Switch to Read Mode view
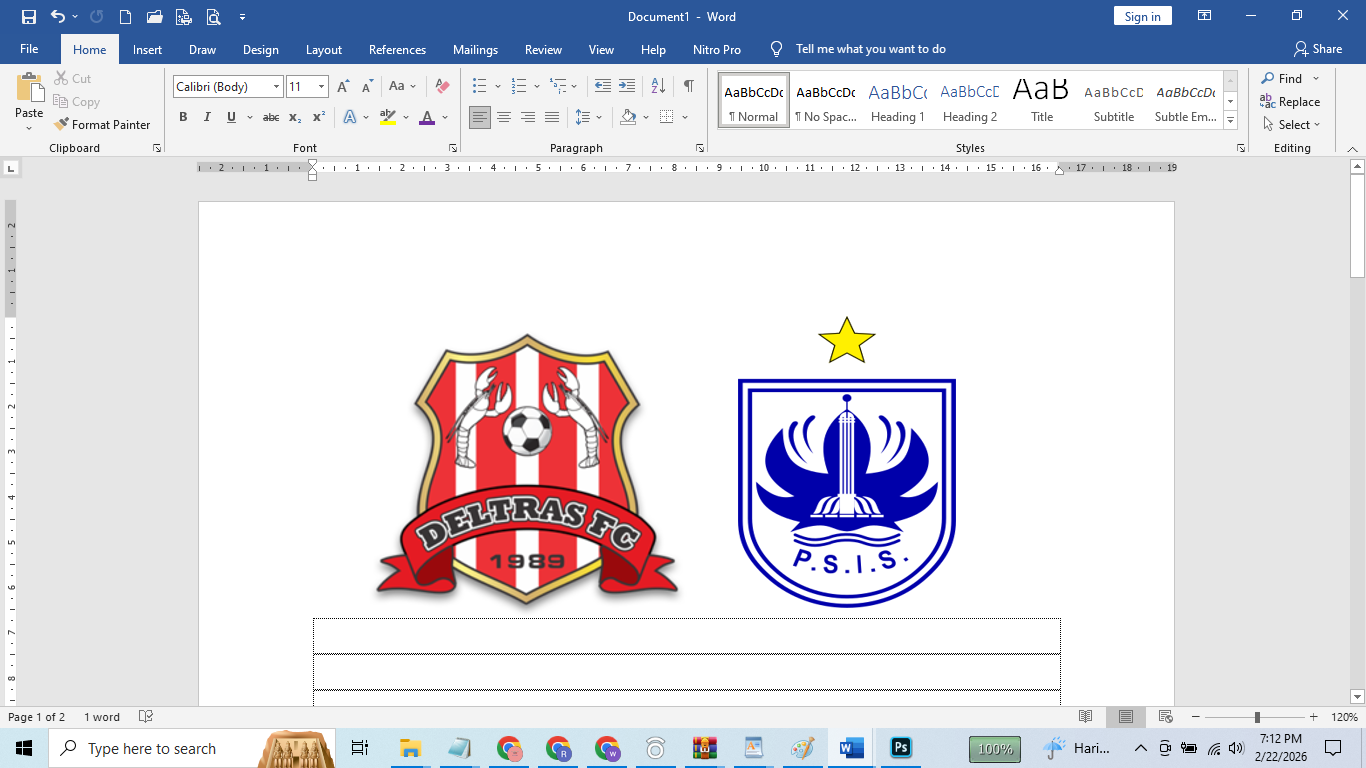 coord(1086,717)
